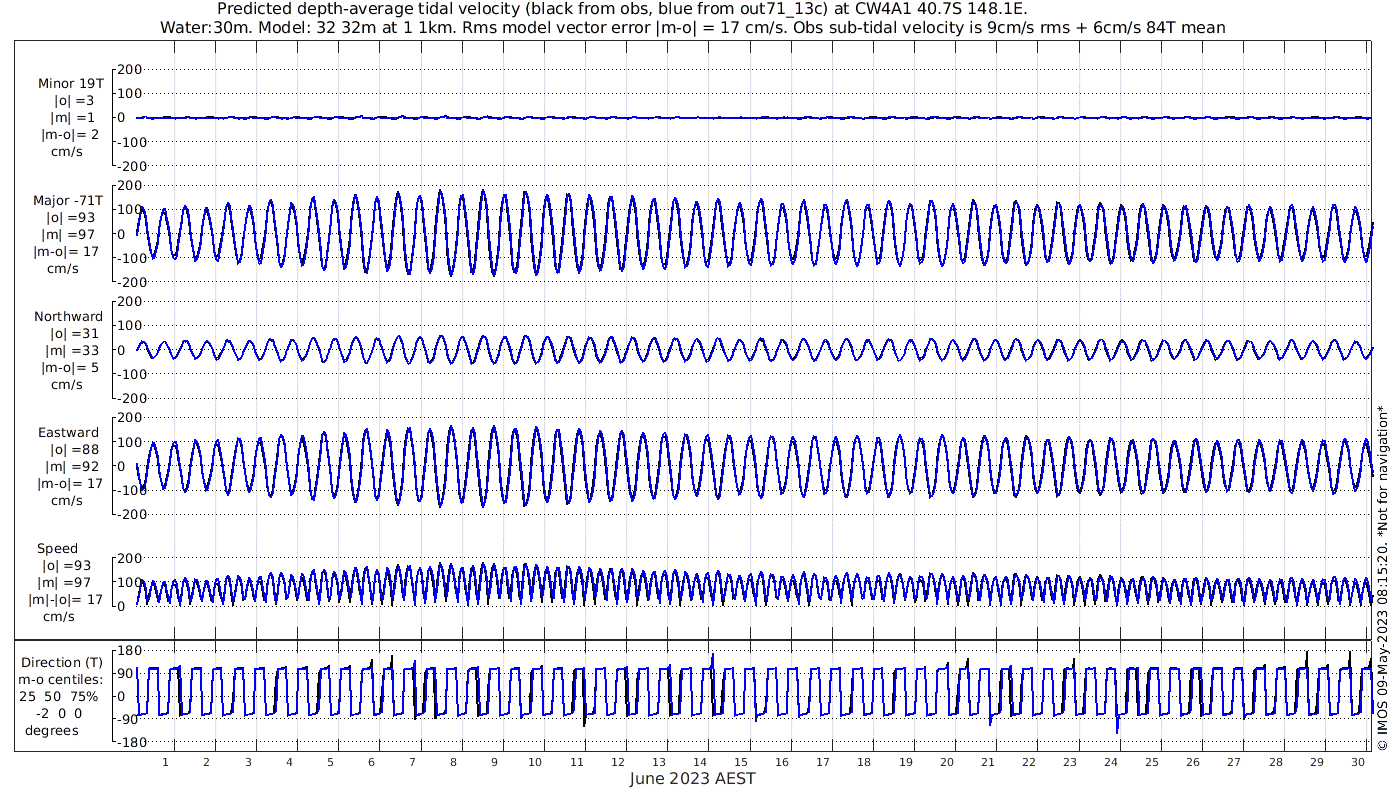Click day '21' on the date axis
Image resolution: width=1400 pixels, height=800 pixels.
pyautogui.click(x=988, y=762)
